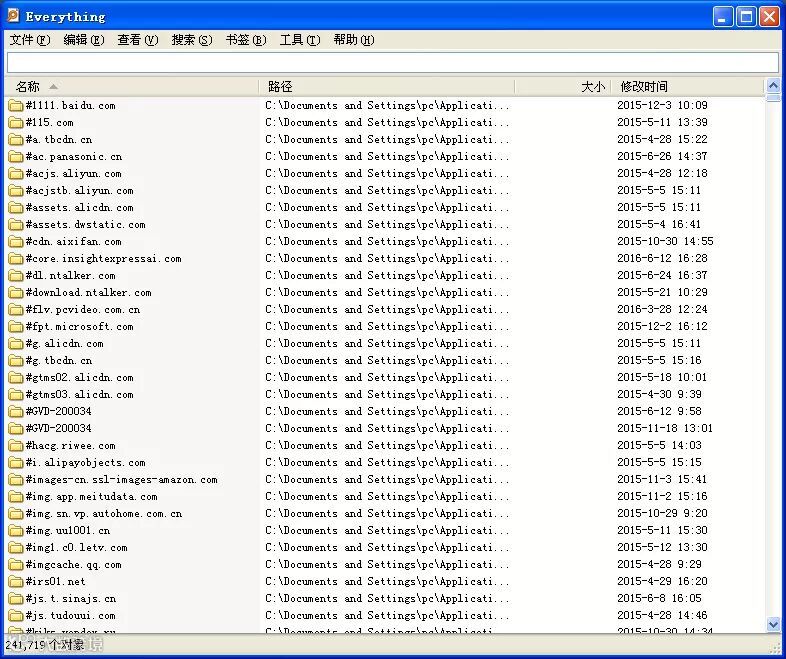Select #GVD-200034 row dated 2015-11-18 13:01
Image resolution: width=786 pixels, height=659 pixels.
click(58, 428)
